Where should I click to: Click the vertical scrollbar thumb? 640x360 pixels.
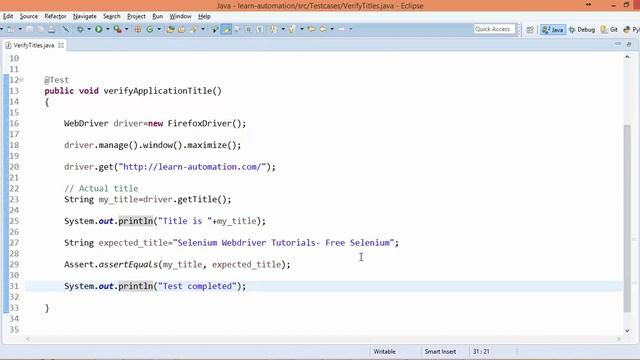coord(627,218)
